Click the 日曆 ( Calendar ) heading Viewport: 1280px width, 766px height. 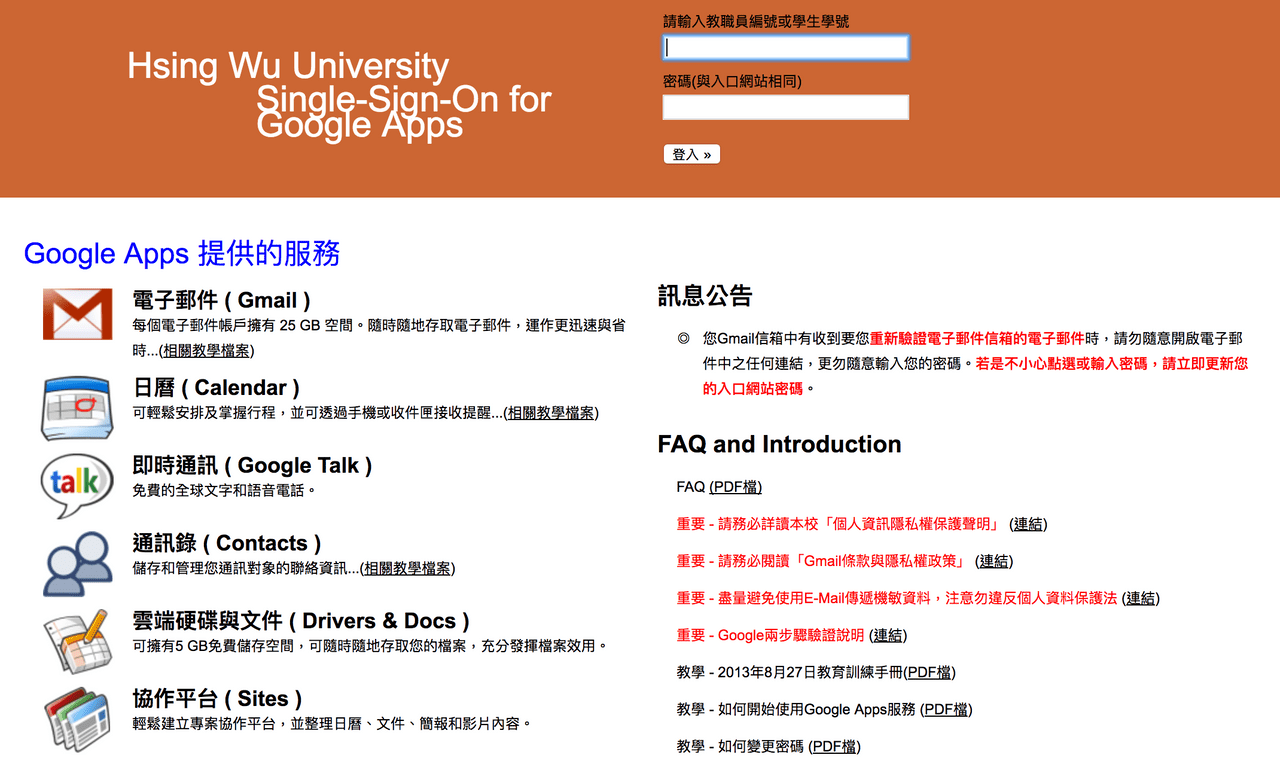point(216,388)
